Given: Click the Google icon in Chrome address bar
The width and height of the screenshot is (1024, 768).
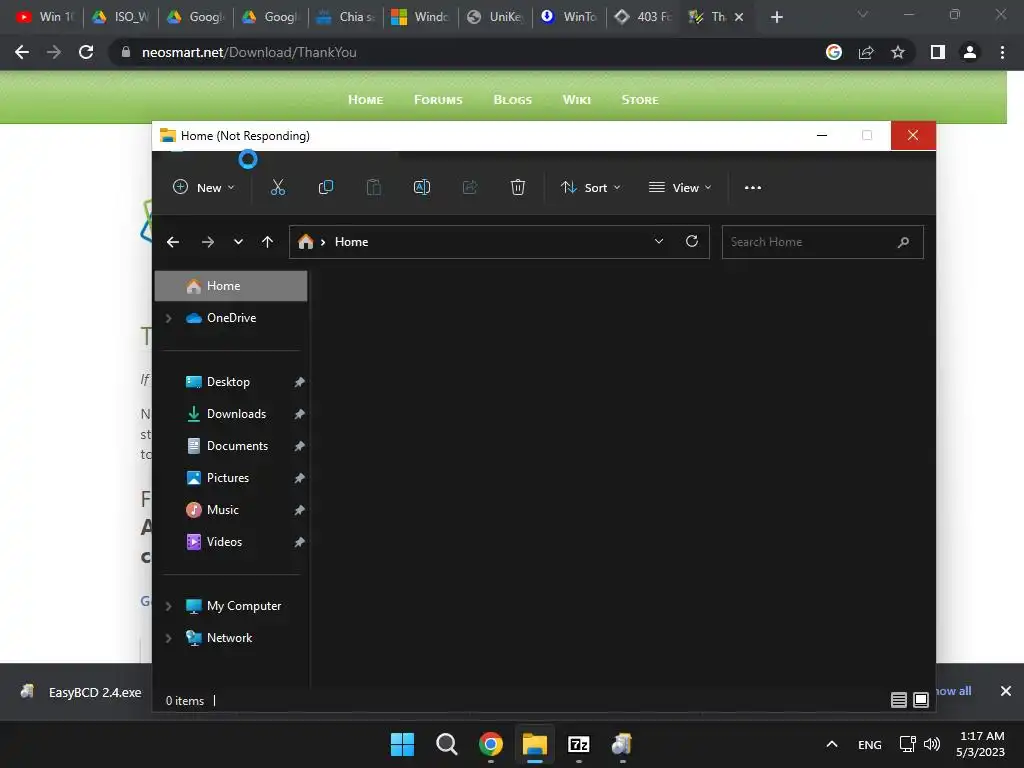Looking at the screenshot, I should [x=834, y=52].
